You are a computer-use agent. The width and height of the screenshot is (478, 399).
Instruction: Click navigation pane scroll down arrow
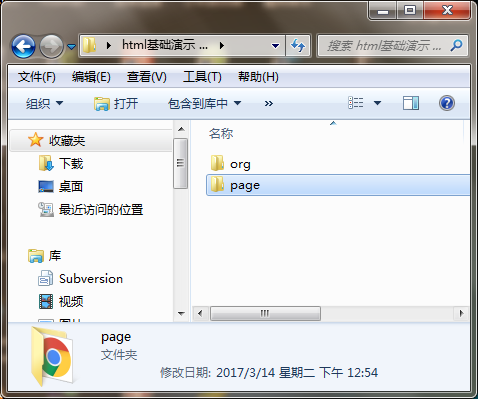click(x=181, y=314)
